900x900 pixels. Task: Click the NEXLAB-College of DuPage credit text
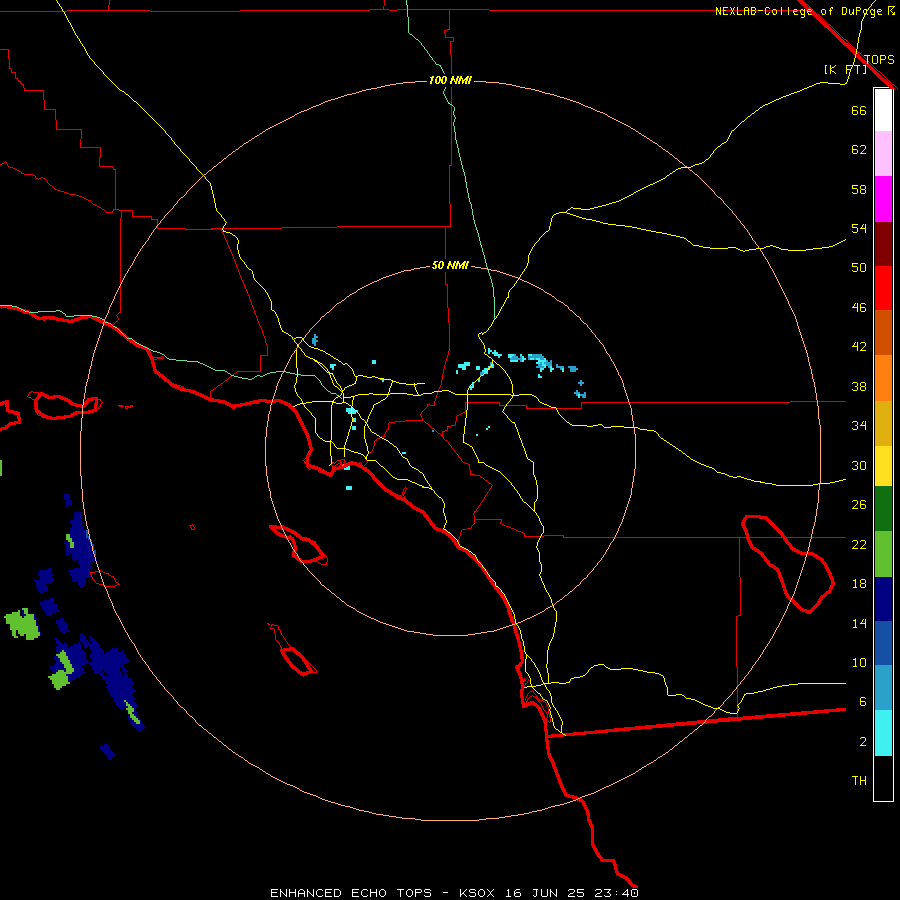pyautogui.click(x=805, y=11)
